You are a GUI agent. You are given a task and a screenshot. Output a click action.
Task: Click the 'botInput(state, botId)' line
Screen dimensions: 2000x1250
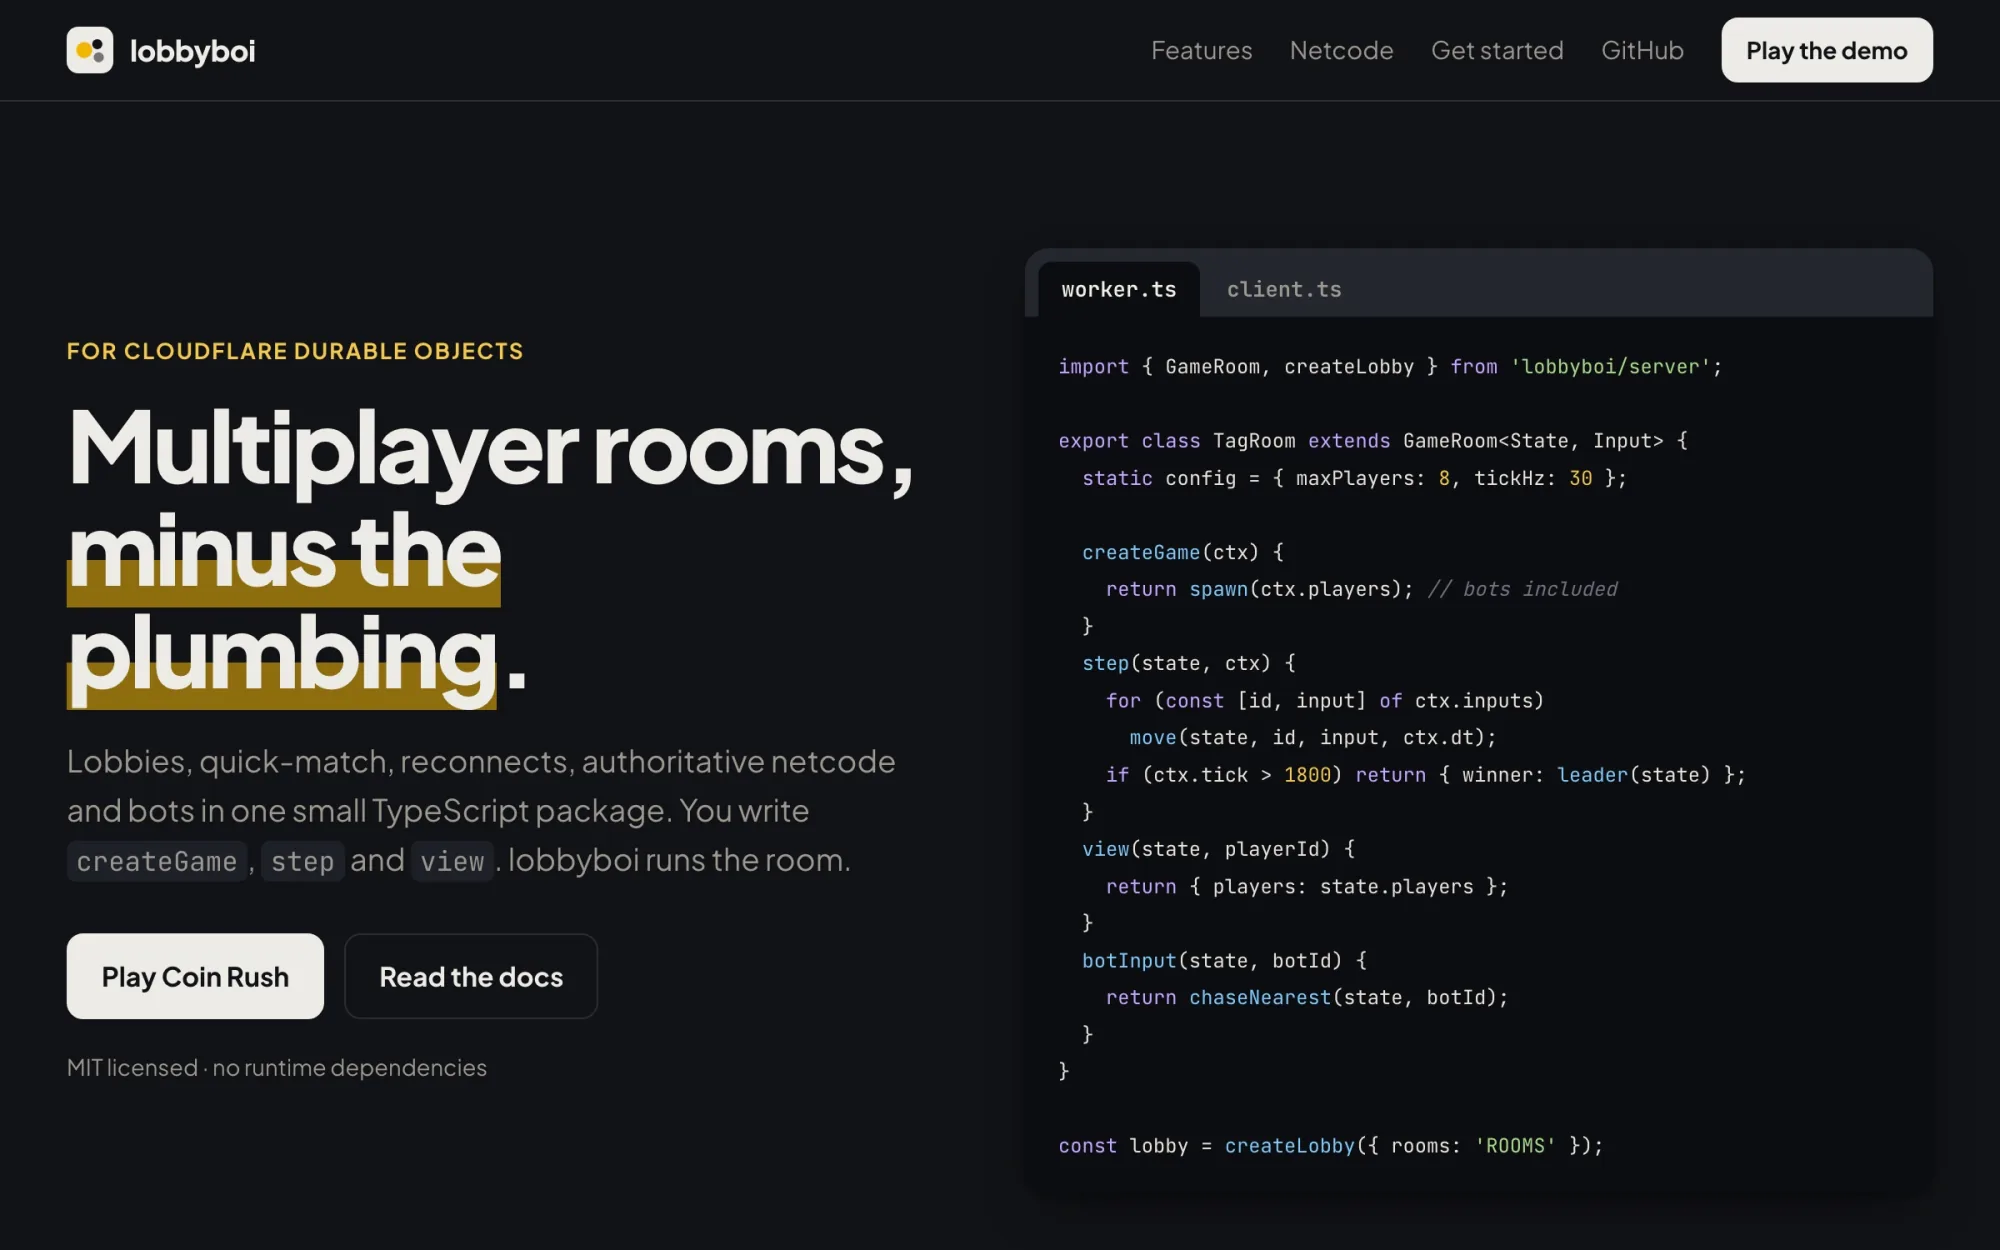[x=1224, y=960]
